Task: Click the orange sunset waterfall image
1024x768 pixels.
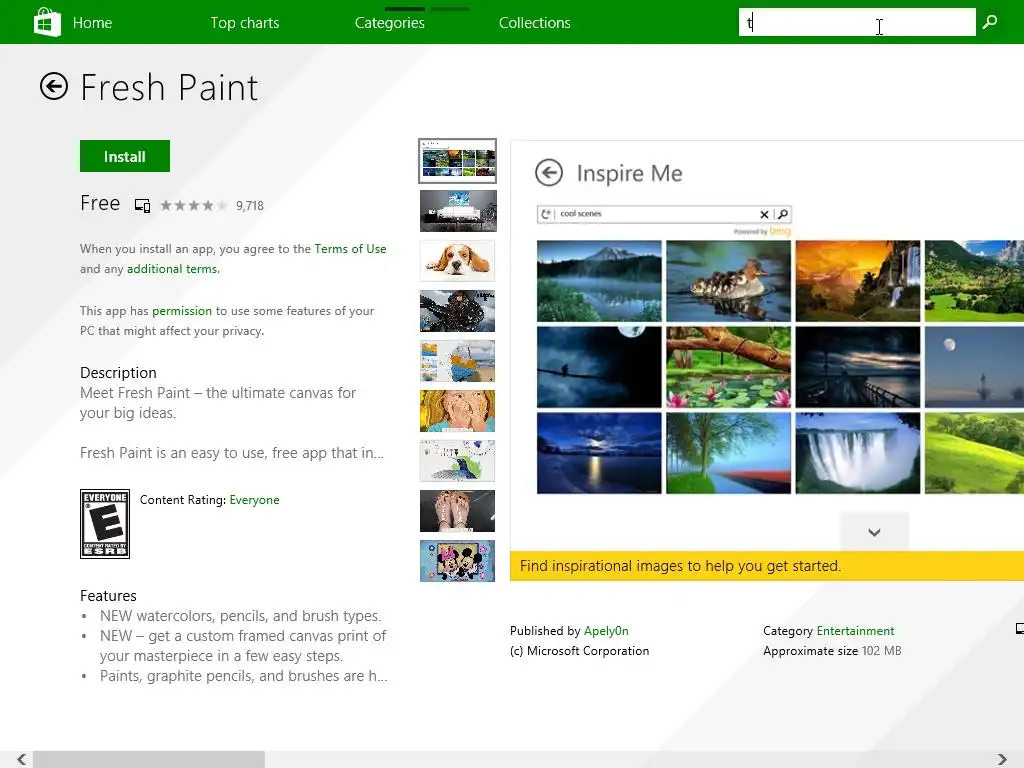Action: click(857, 281)
